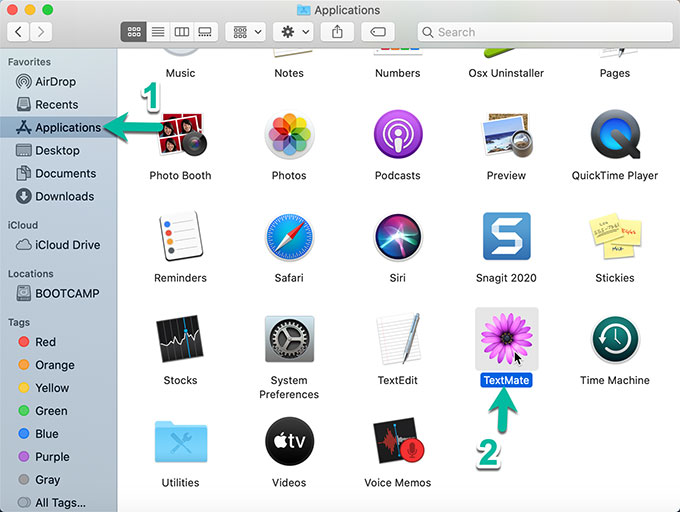Select the Time Machine icon
680x512 pixels.
(x=615, y=339)
